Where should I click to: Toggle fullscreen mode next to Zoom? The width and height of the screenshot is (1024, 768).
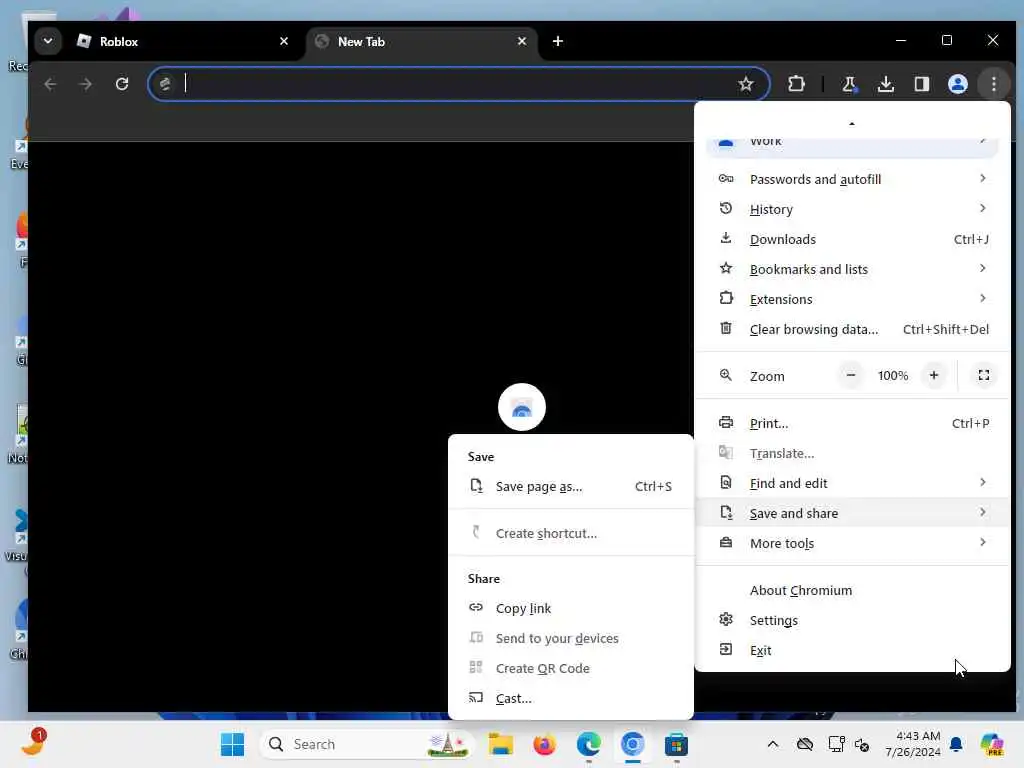click(x=984, y=375)
